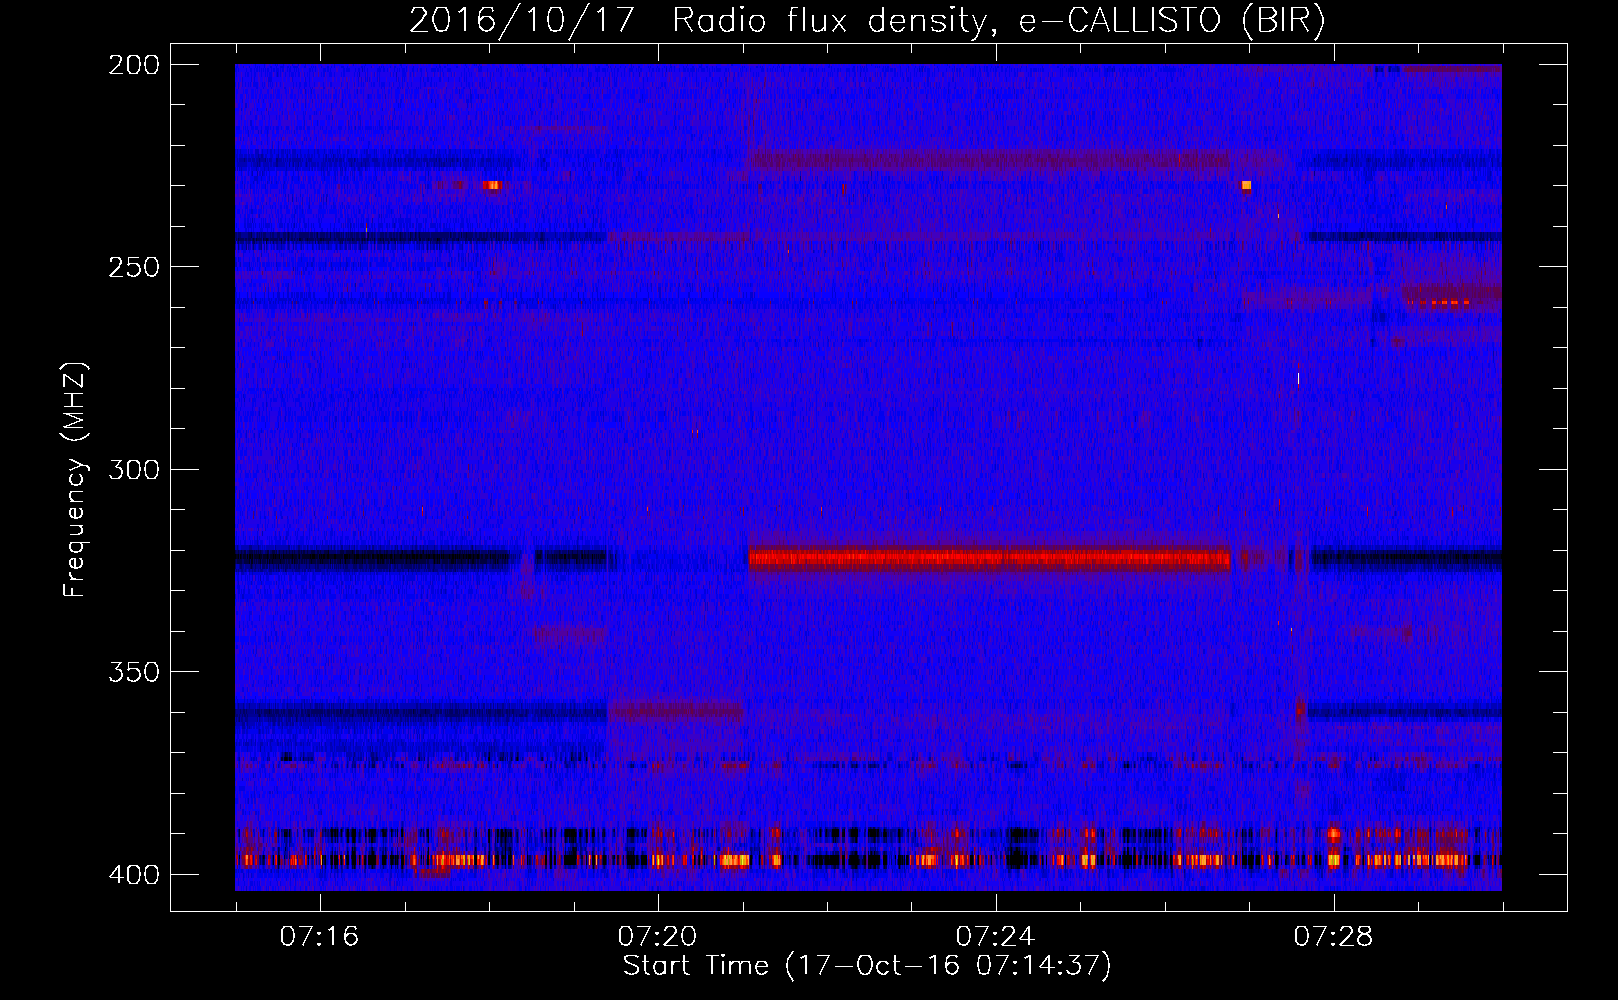Screen dimensions: 1618x1000
Task: Click the 350 frequency tick label
Action: (x=134, y=672)
